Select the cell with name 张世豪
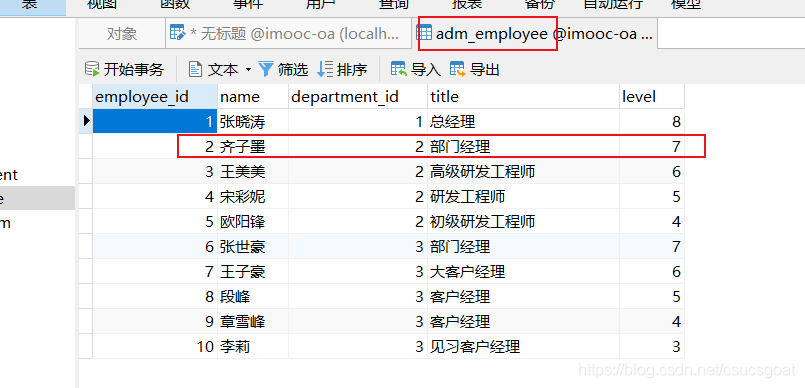The height and width of the screenshot is (388, 805). tap(253, 247)
